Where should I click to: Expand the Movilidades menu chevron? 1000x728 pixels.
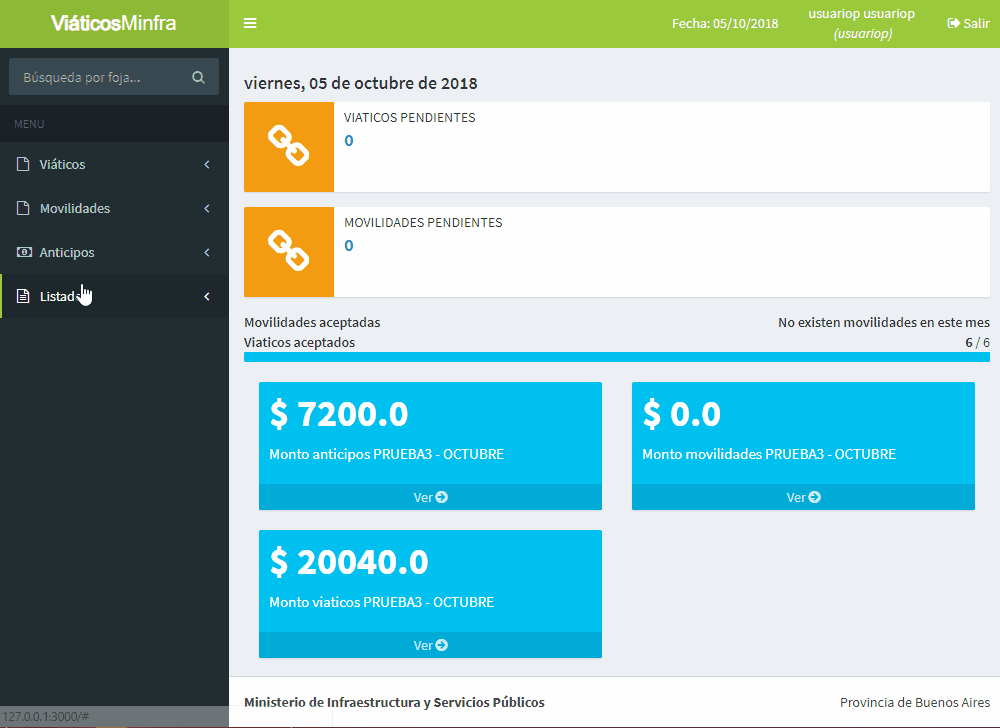207,208
